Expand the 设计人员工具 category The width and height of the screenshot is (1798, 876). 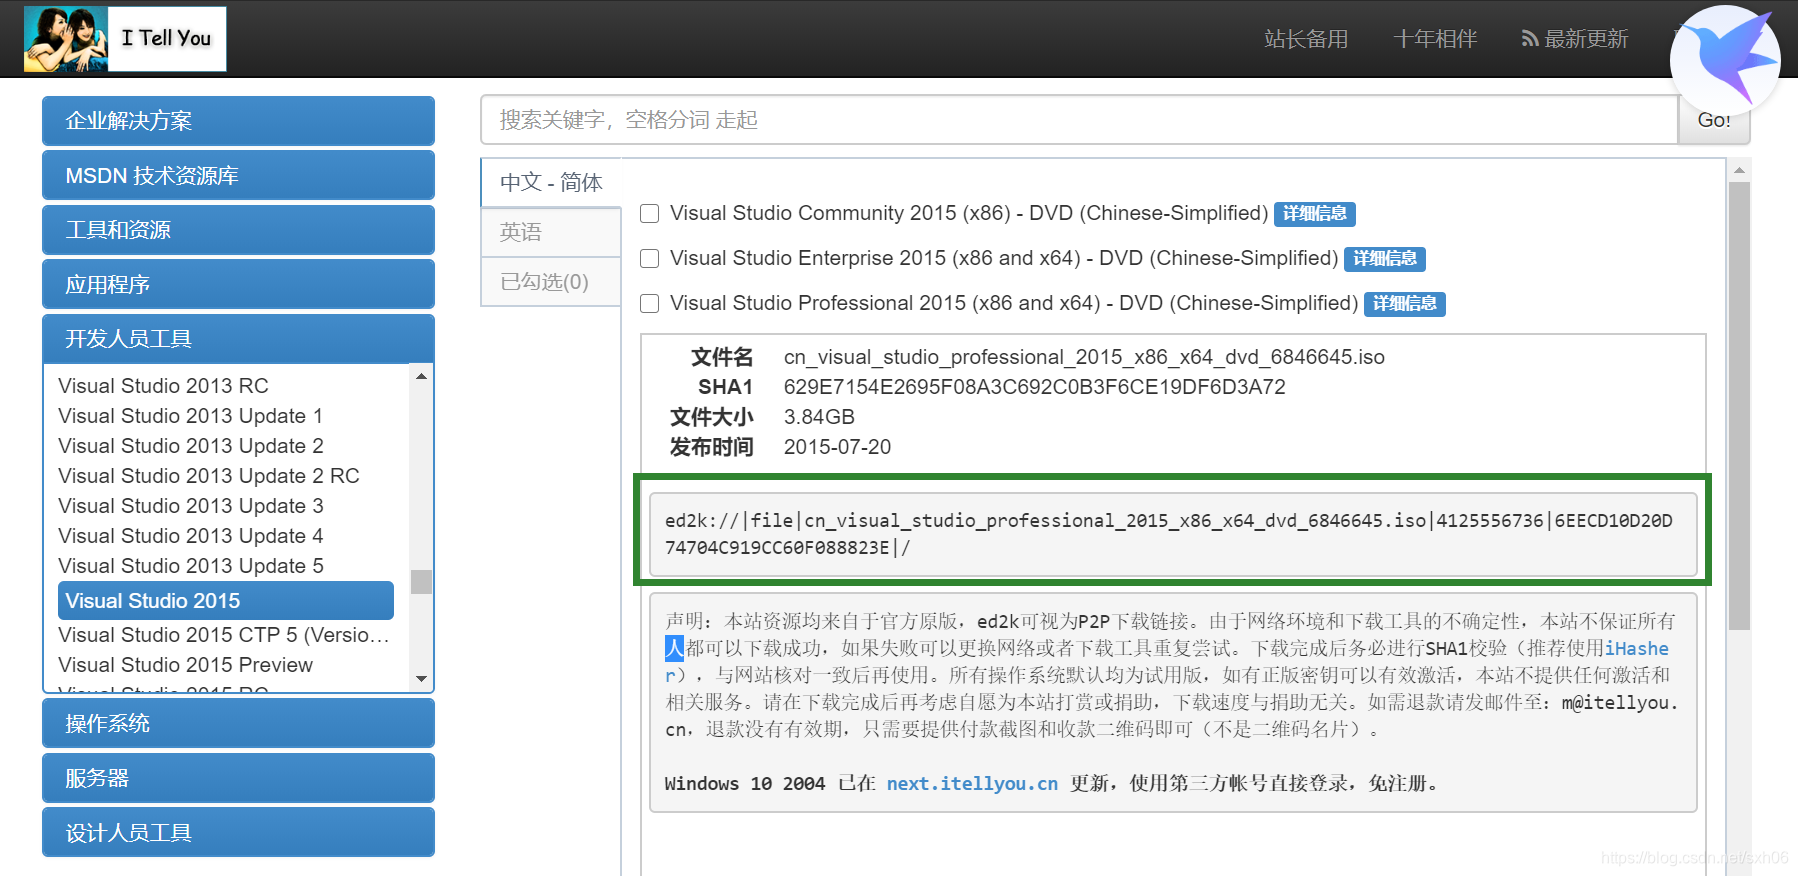pos(238,833)
